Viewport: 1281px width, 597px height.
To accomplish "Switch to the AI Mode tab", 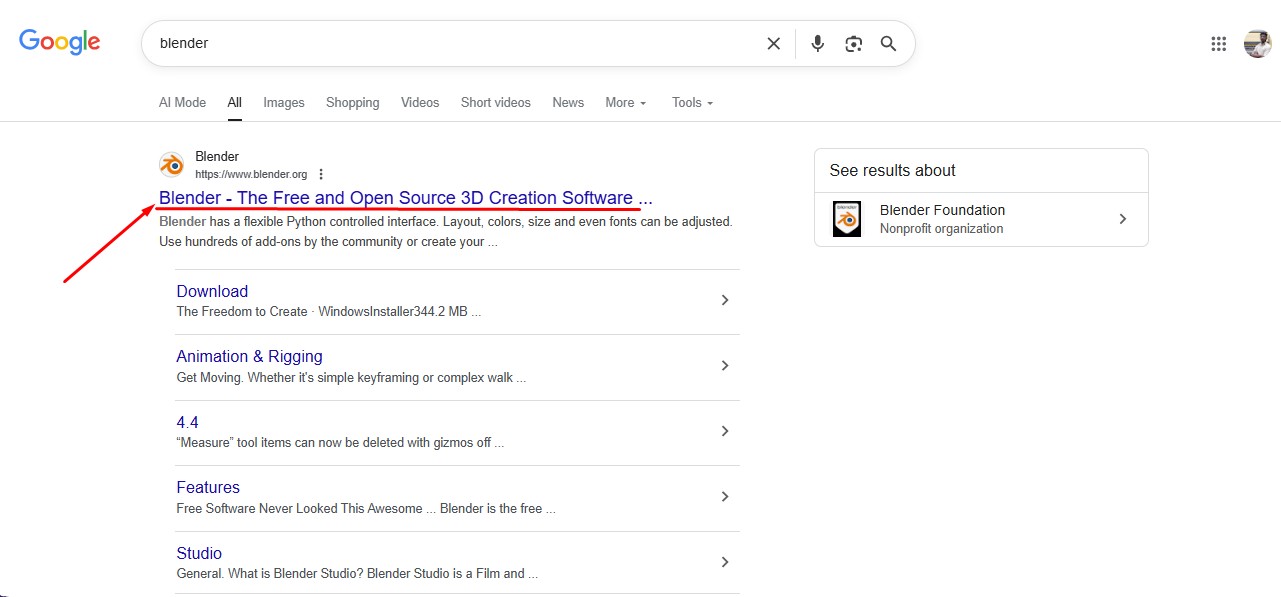I will coord(182,102).
